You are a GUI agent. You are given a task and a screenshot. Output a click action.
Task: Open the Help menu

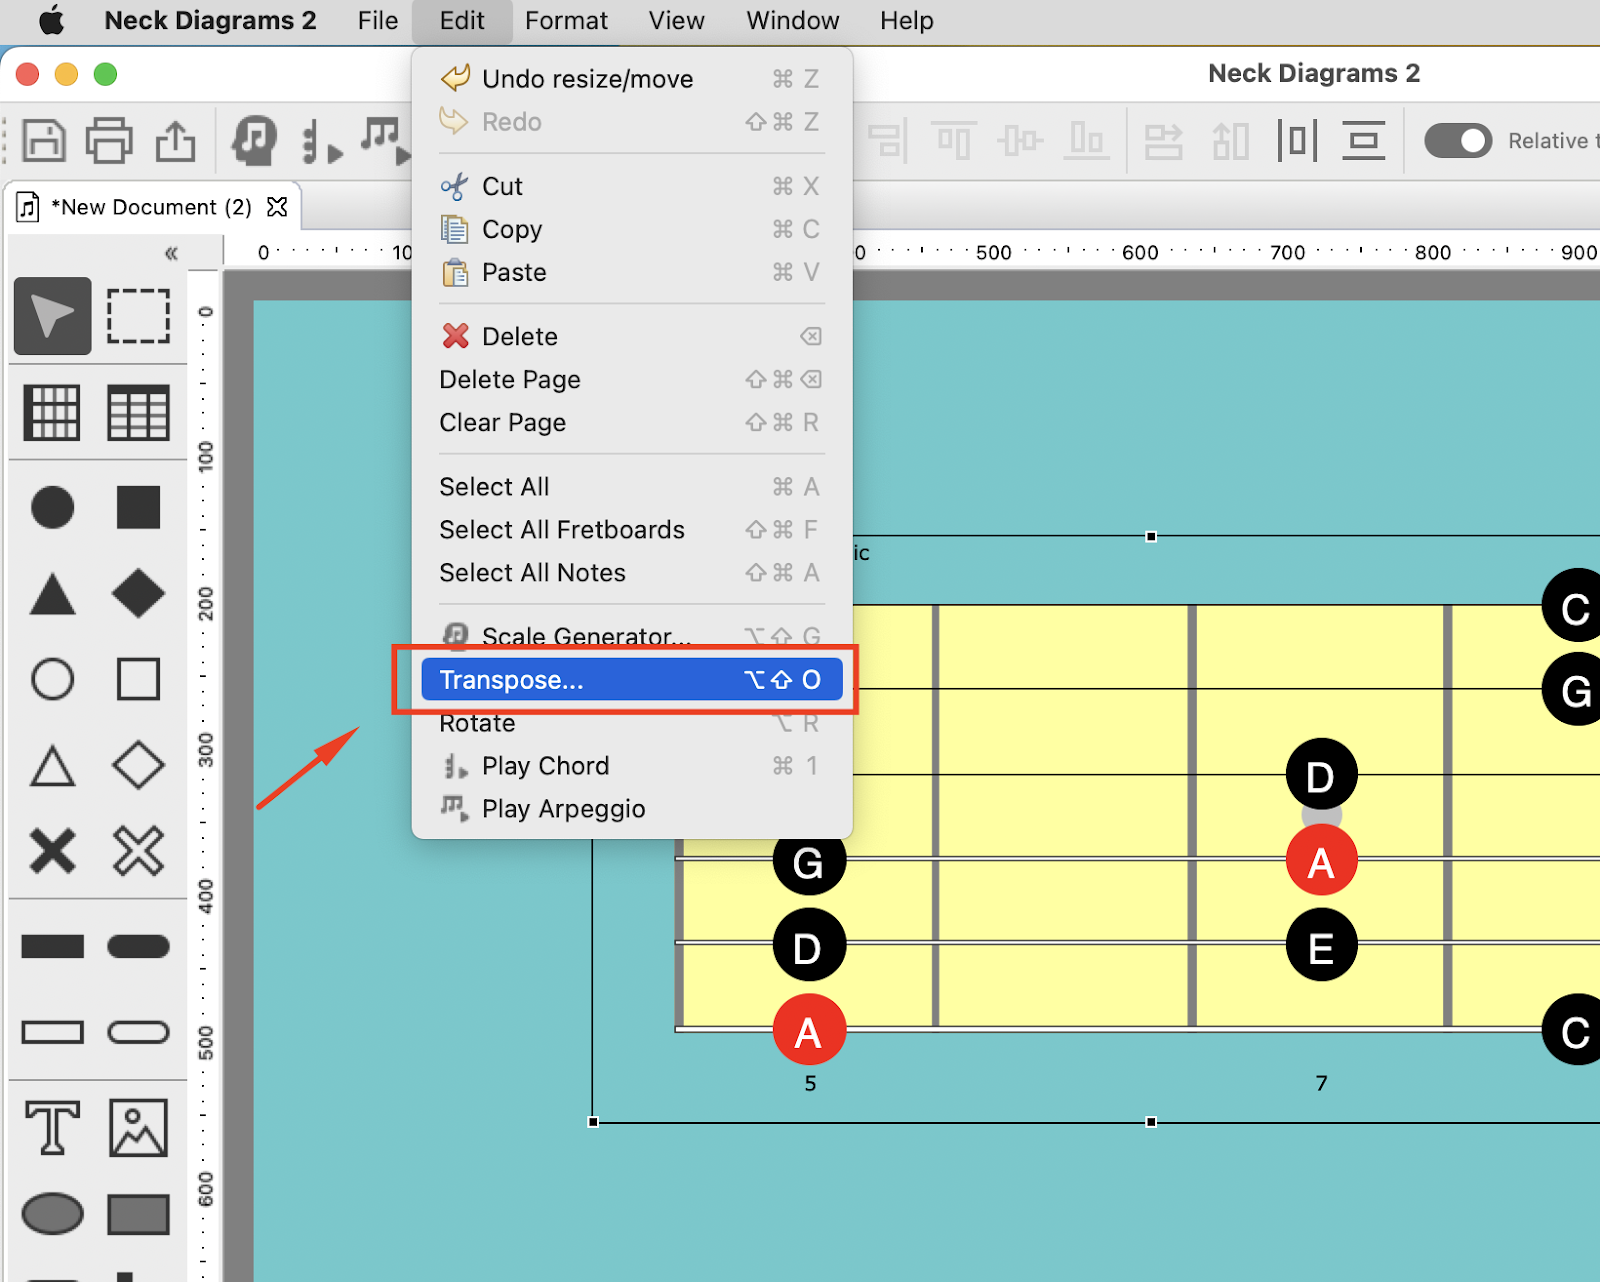(x=906, y=21)
